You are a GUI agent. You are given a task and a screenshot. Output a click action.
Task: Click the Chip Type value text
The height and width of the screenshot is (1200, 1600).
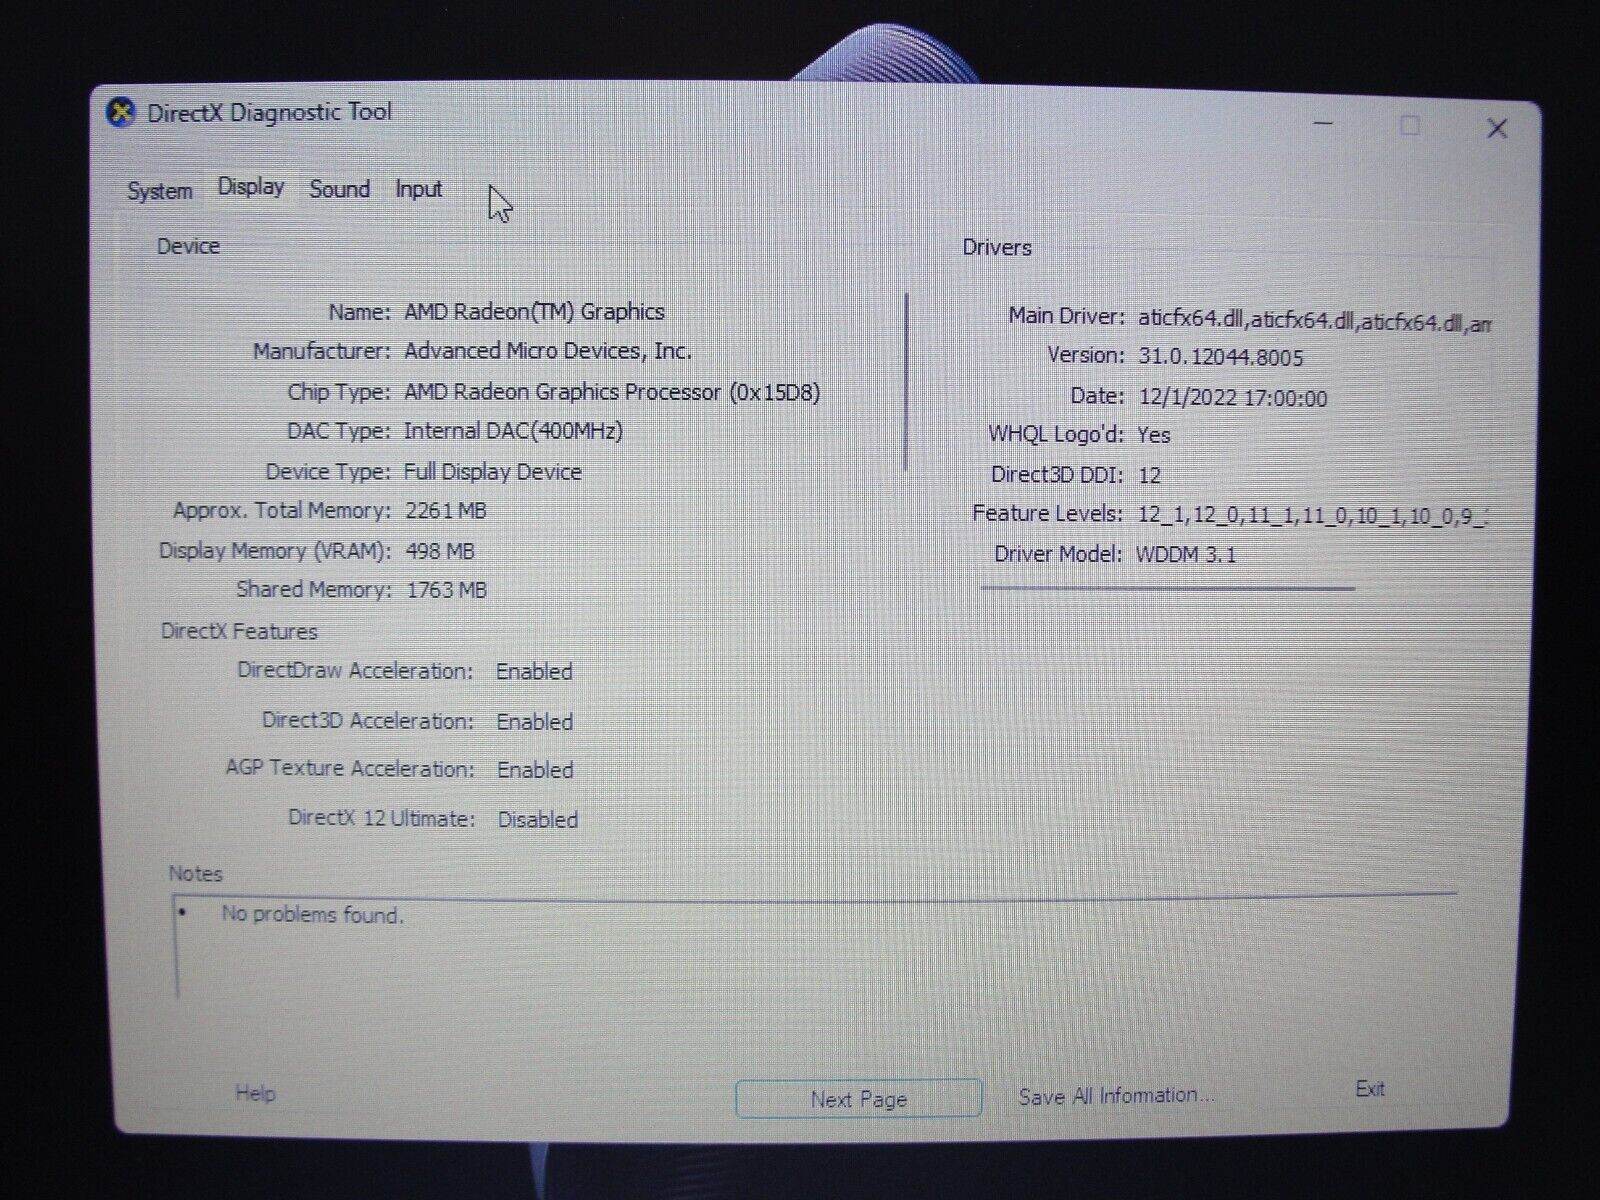pos(610,391)
